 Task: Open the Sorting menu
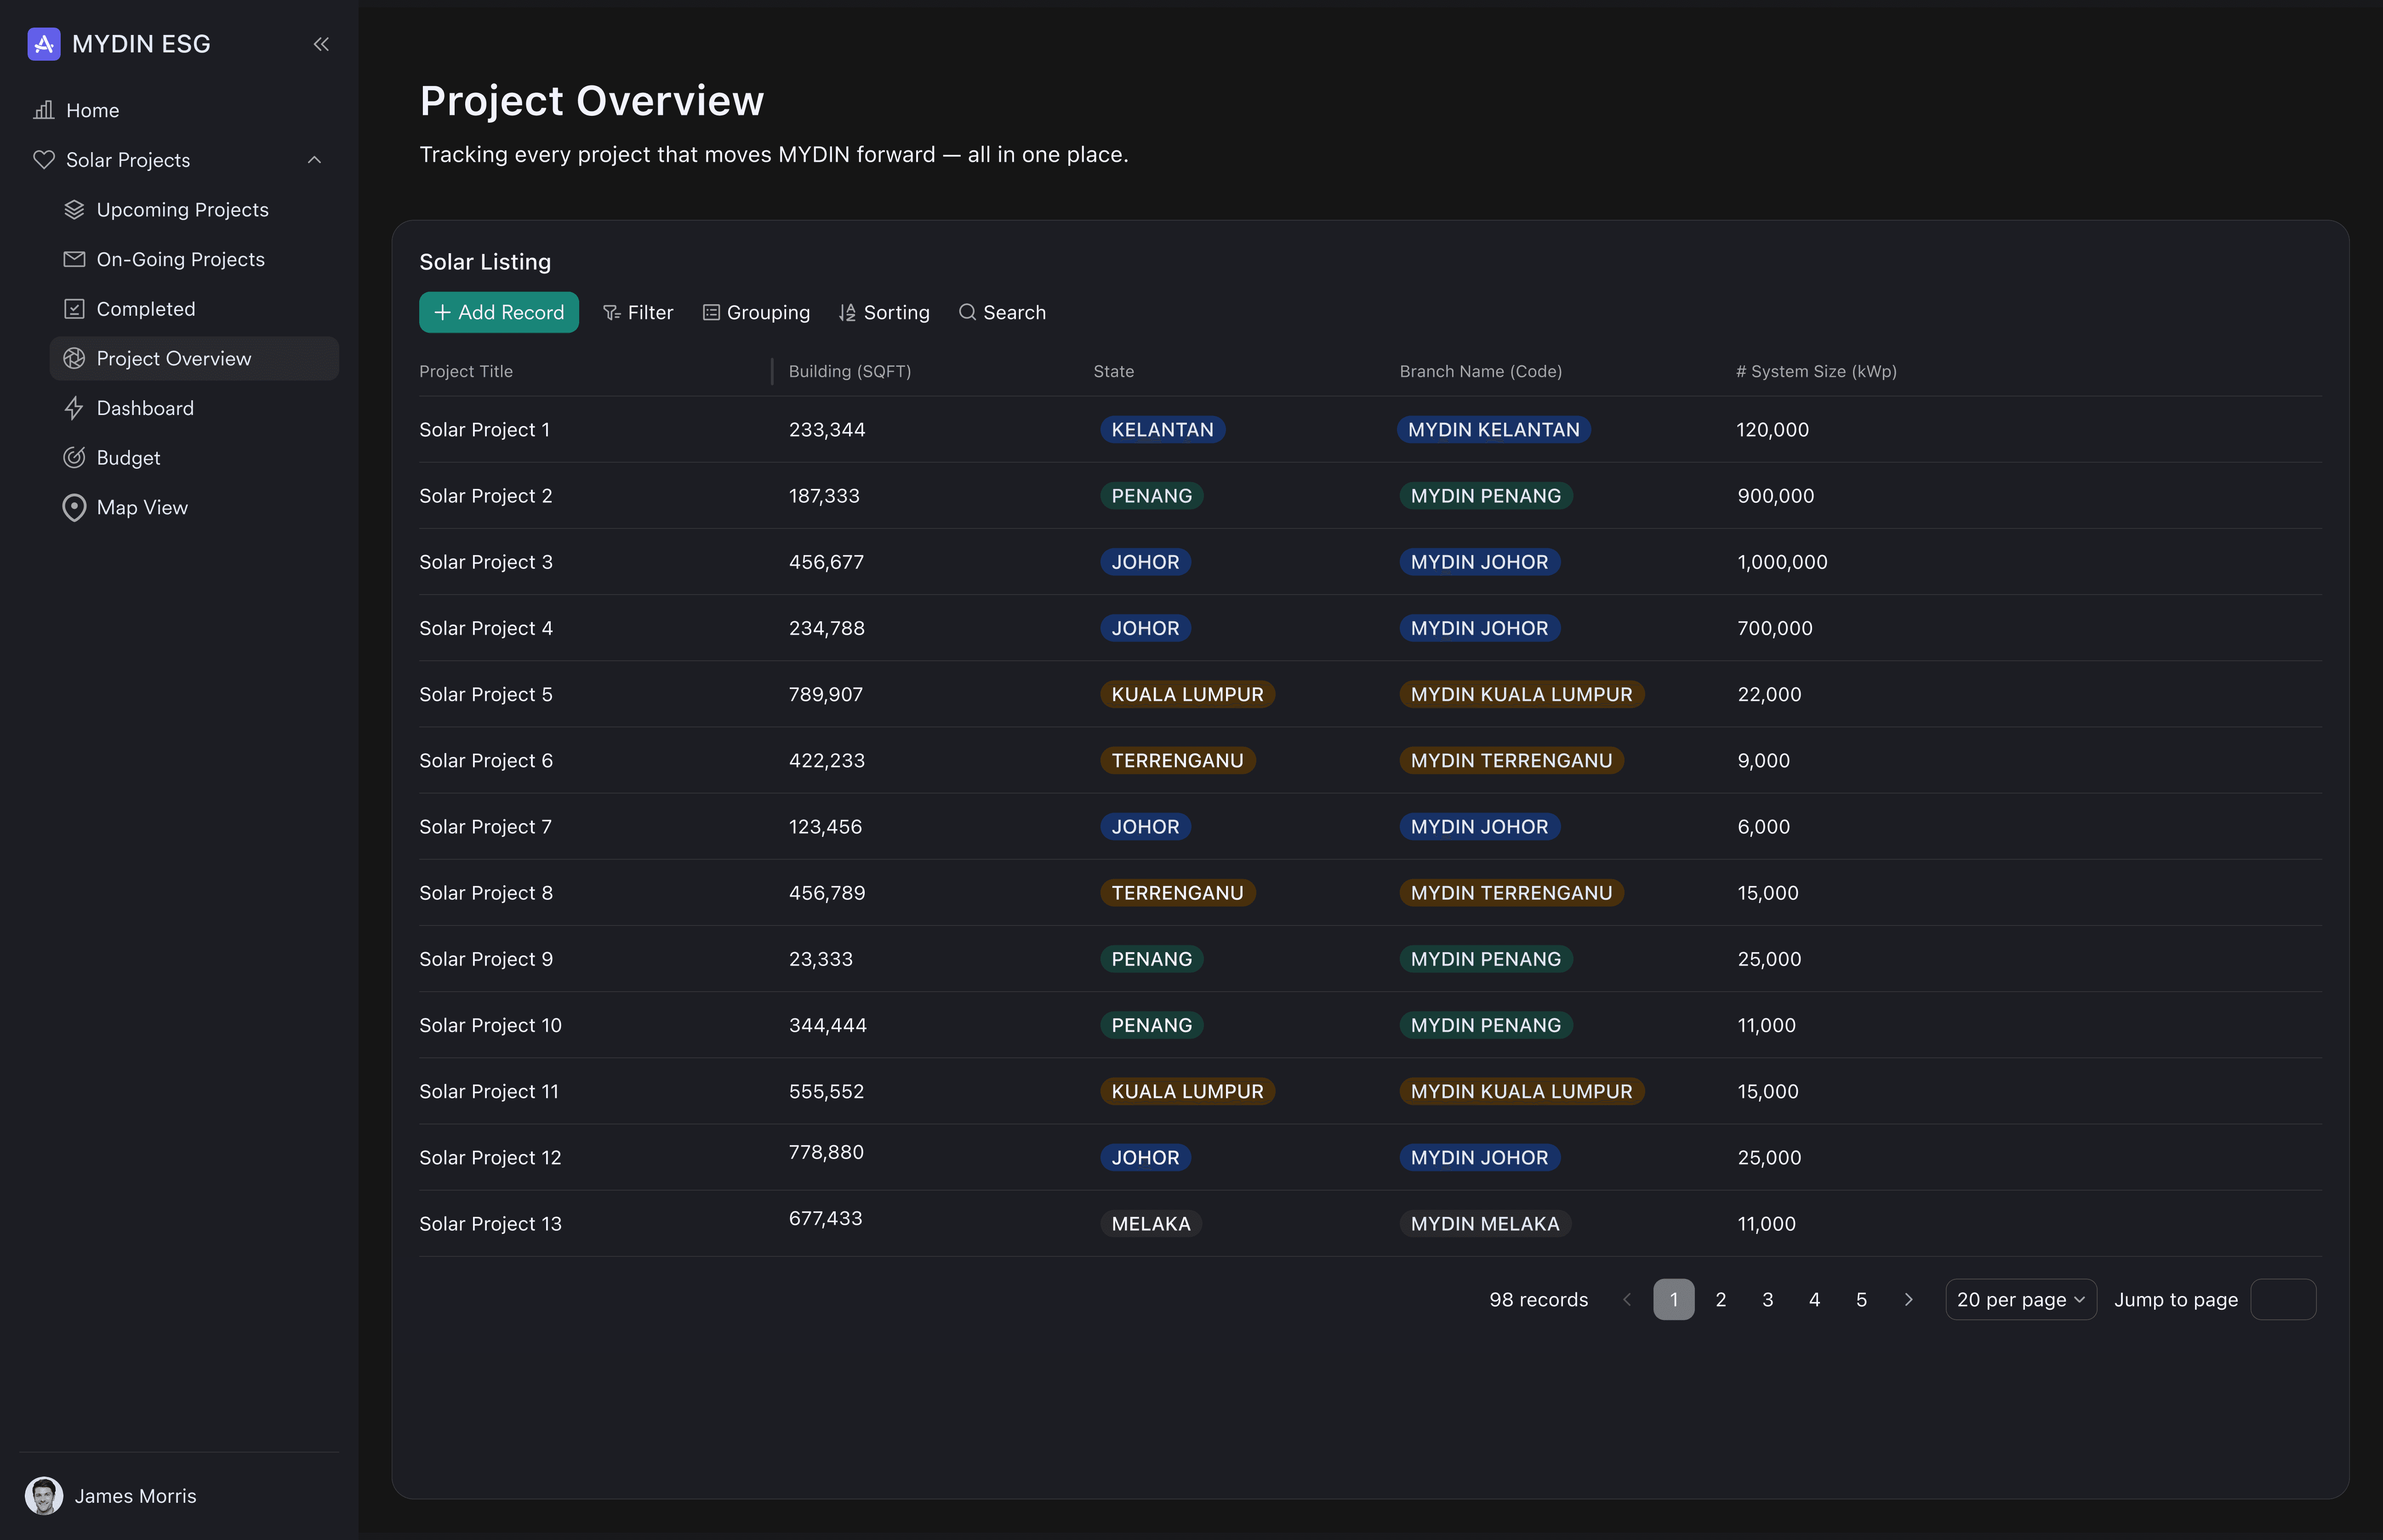884,312
